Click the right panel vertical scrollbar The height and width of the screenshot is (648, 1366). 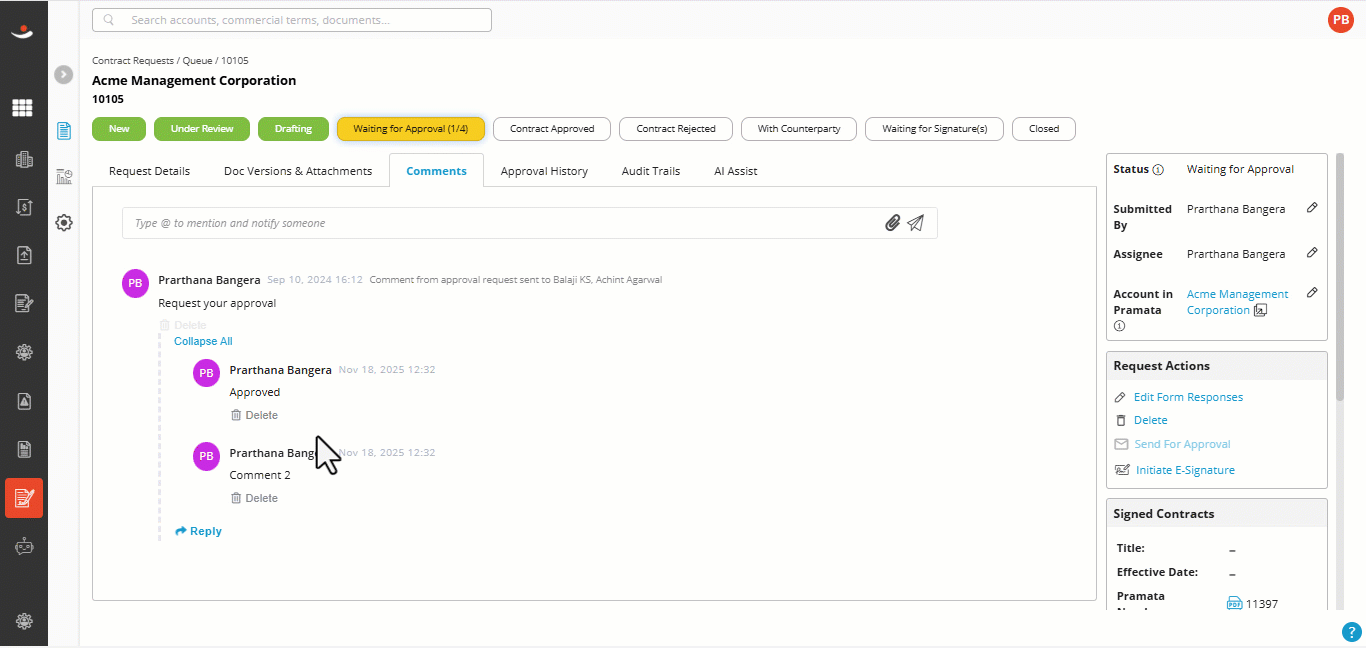tap(1340, 275)
